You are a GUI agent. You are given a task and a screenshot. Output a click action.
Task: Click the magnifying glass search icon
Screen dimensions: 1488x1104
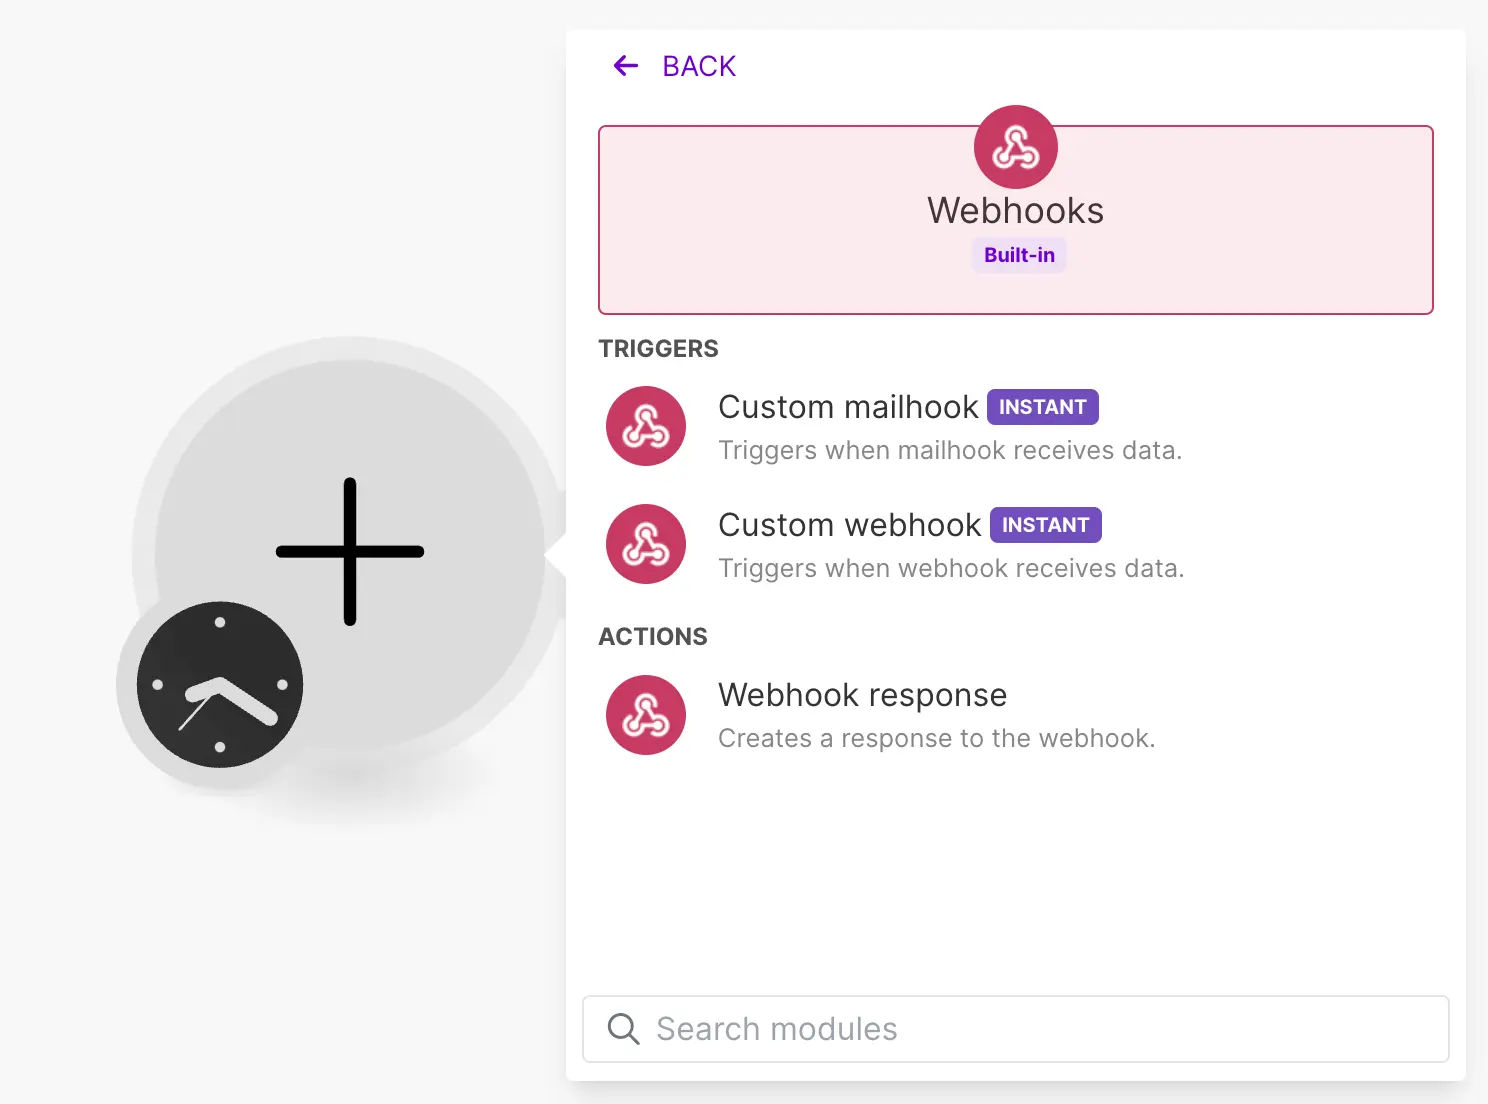[x=623, y=1029]
